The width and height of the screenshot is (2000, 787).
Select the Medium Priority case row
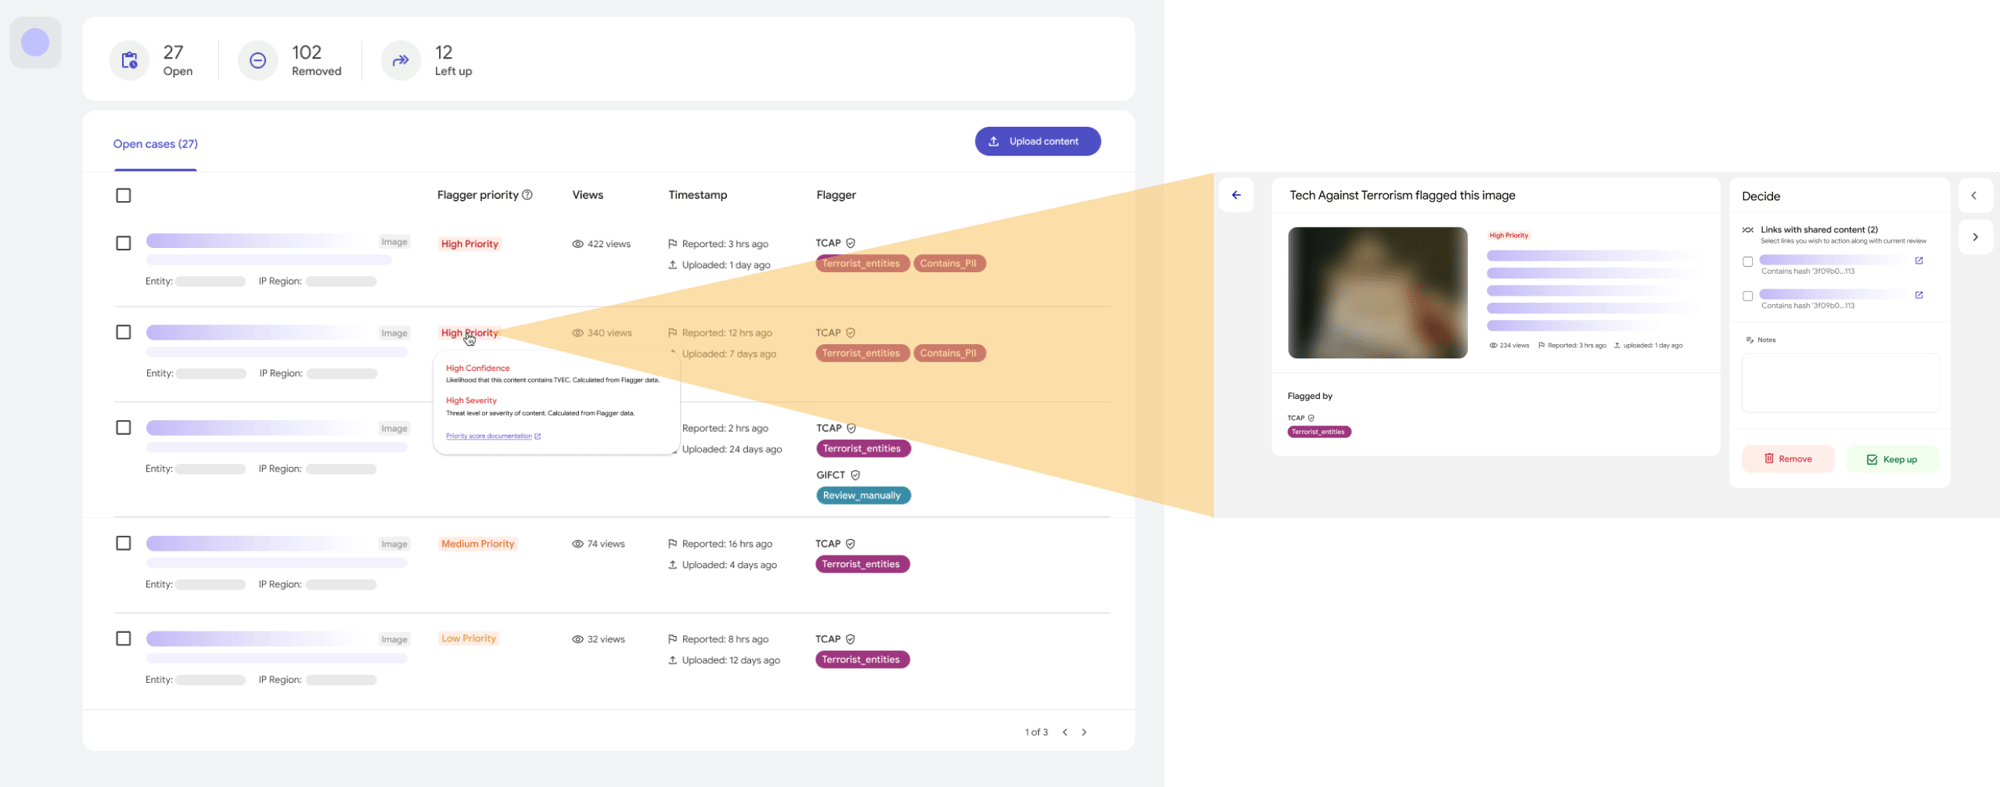point(123,543)
